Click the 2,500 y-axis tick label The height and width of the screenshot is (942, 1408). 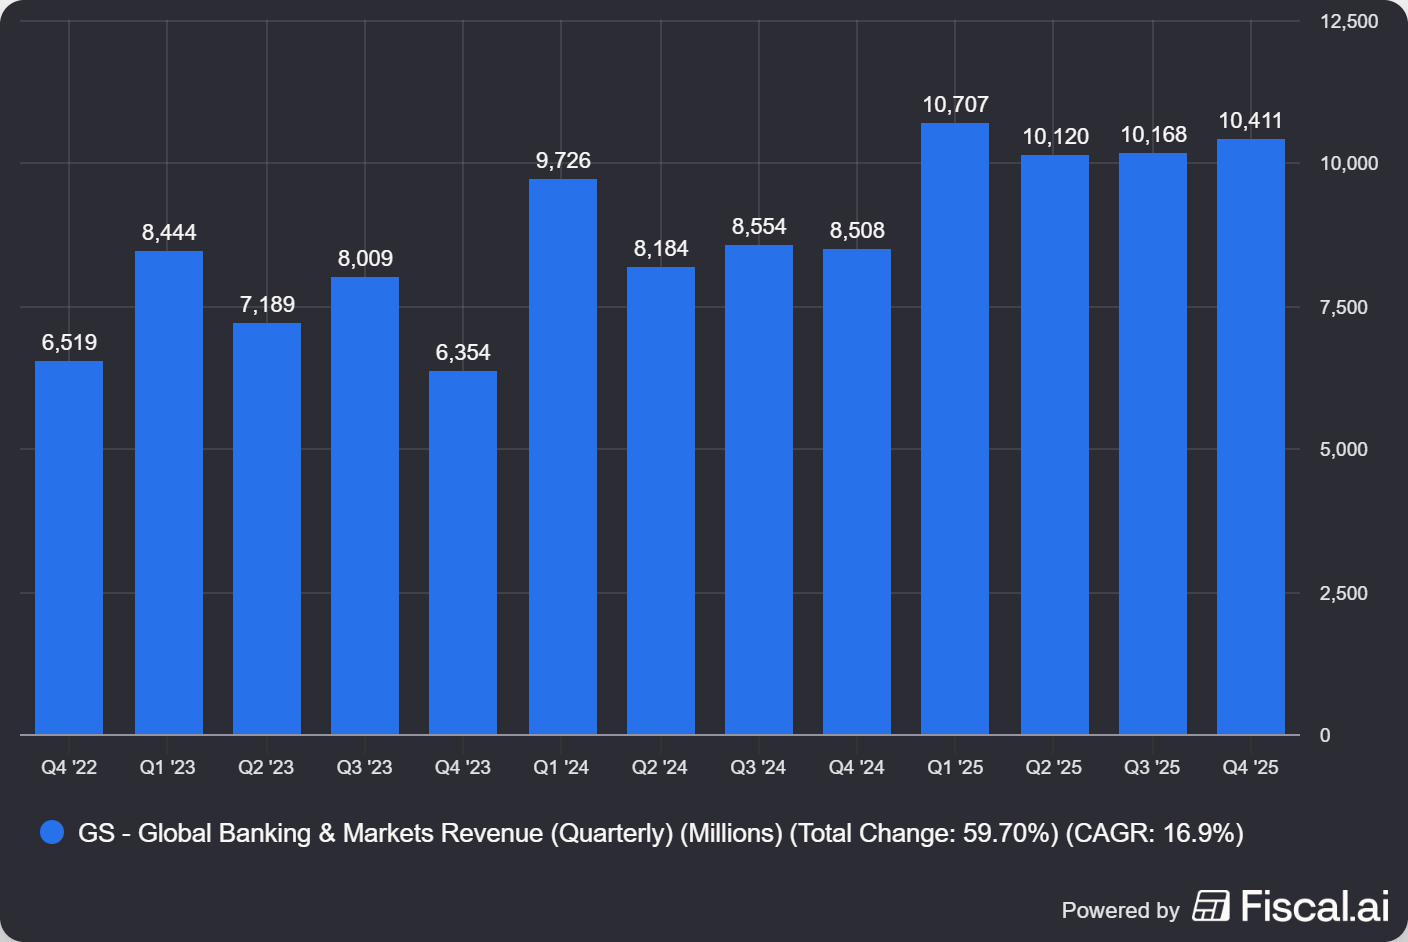coord(1344,593)
